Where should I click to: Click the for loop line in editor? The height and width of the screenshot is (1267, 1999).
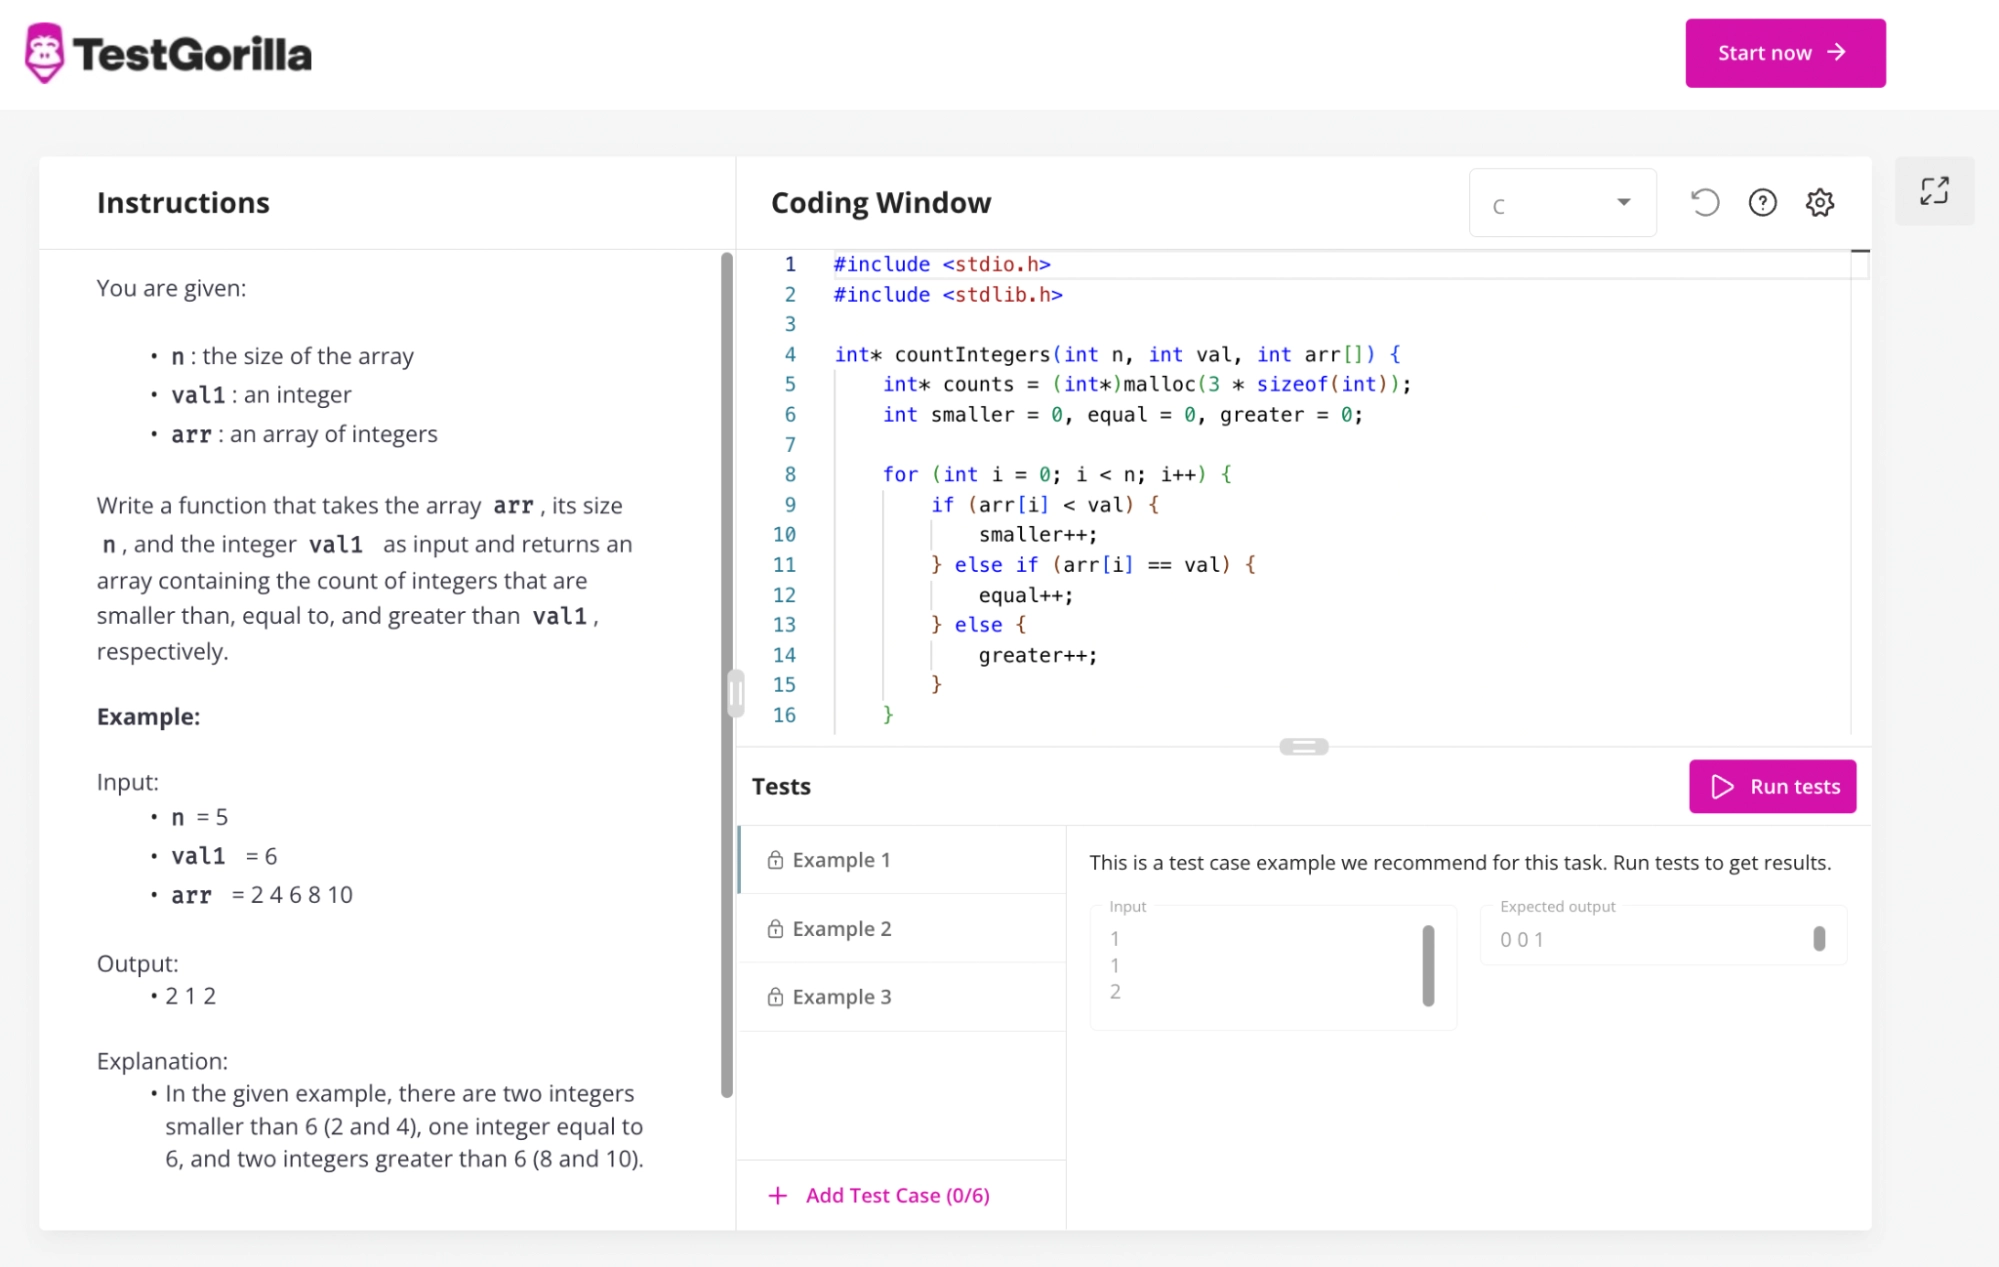[x=1057, y=474]
